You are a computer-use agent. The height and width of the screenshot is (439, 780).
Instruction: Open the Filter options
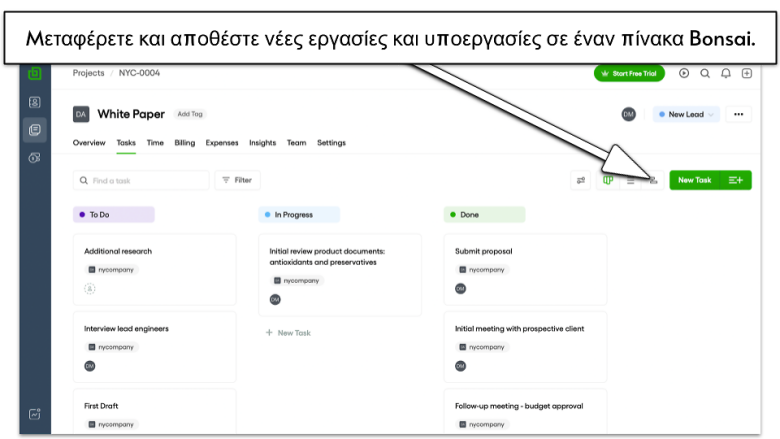click(x=237, y=180)
